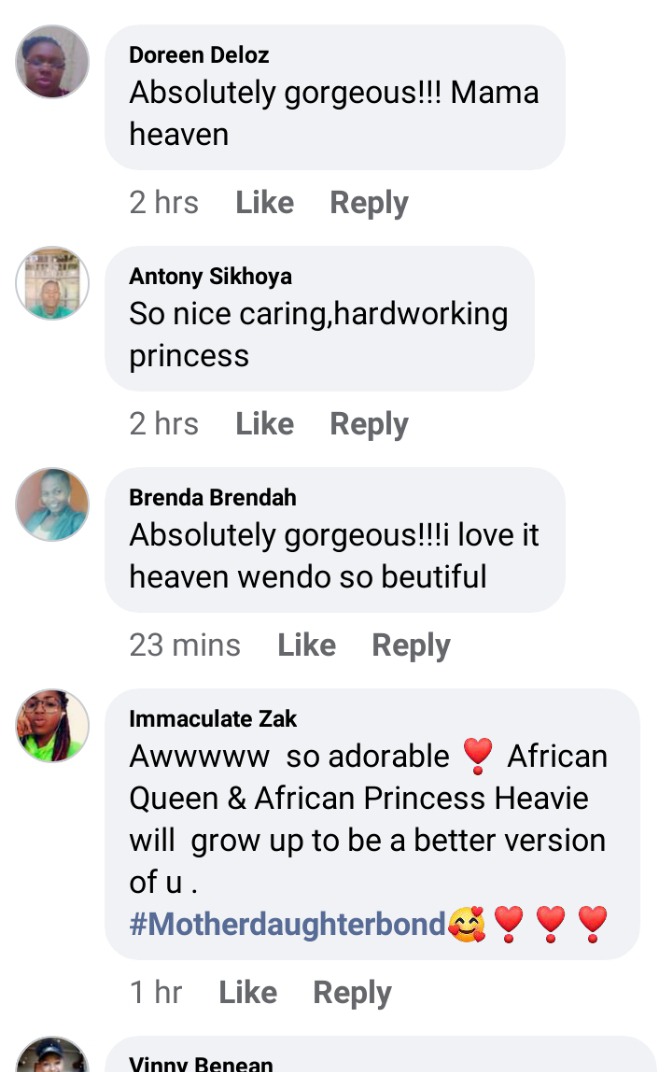Image resolution: width=672 pixels, height=1072 pixels.
Task: Like Brenda Brendah's comment
Action: coord(306,645)
